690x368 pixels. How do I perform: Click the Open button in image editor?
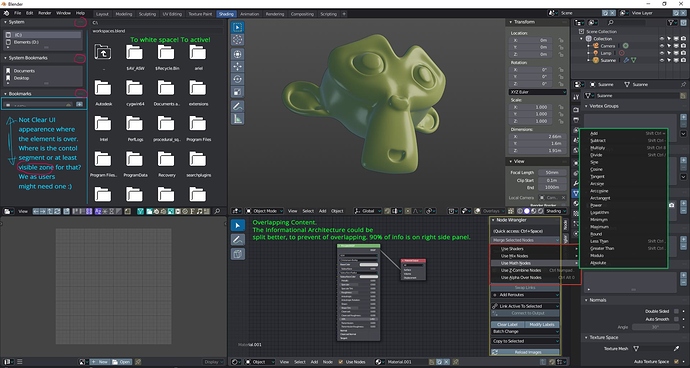pos(121,362)
